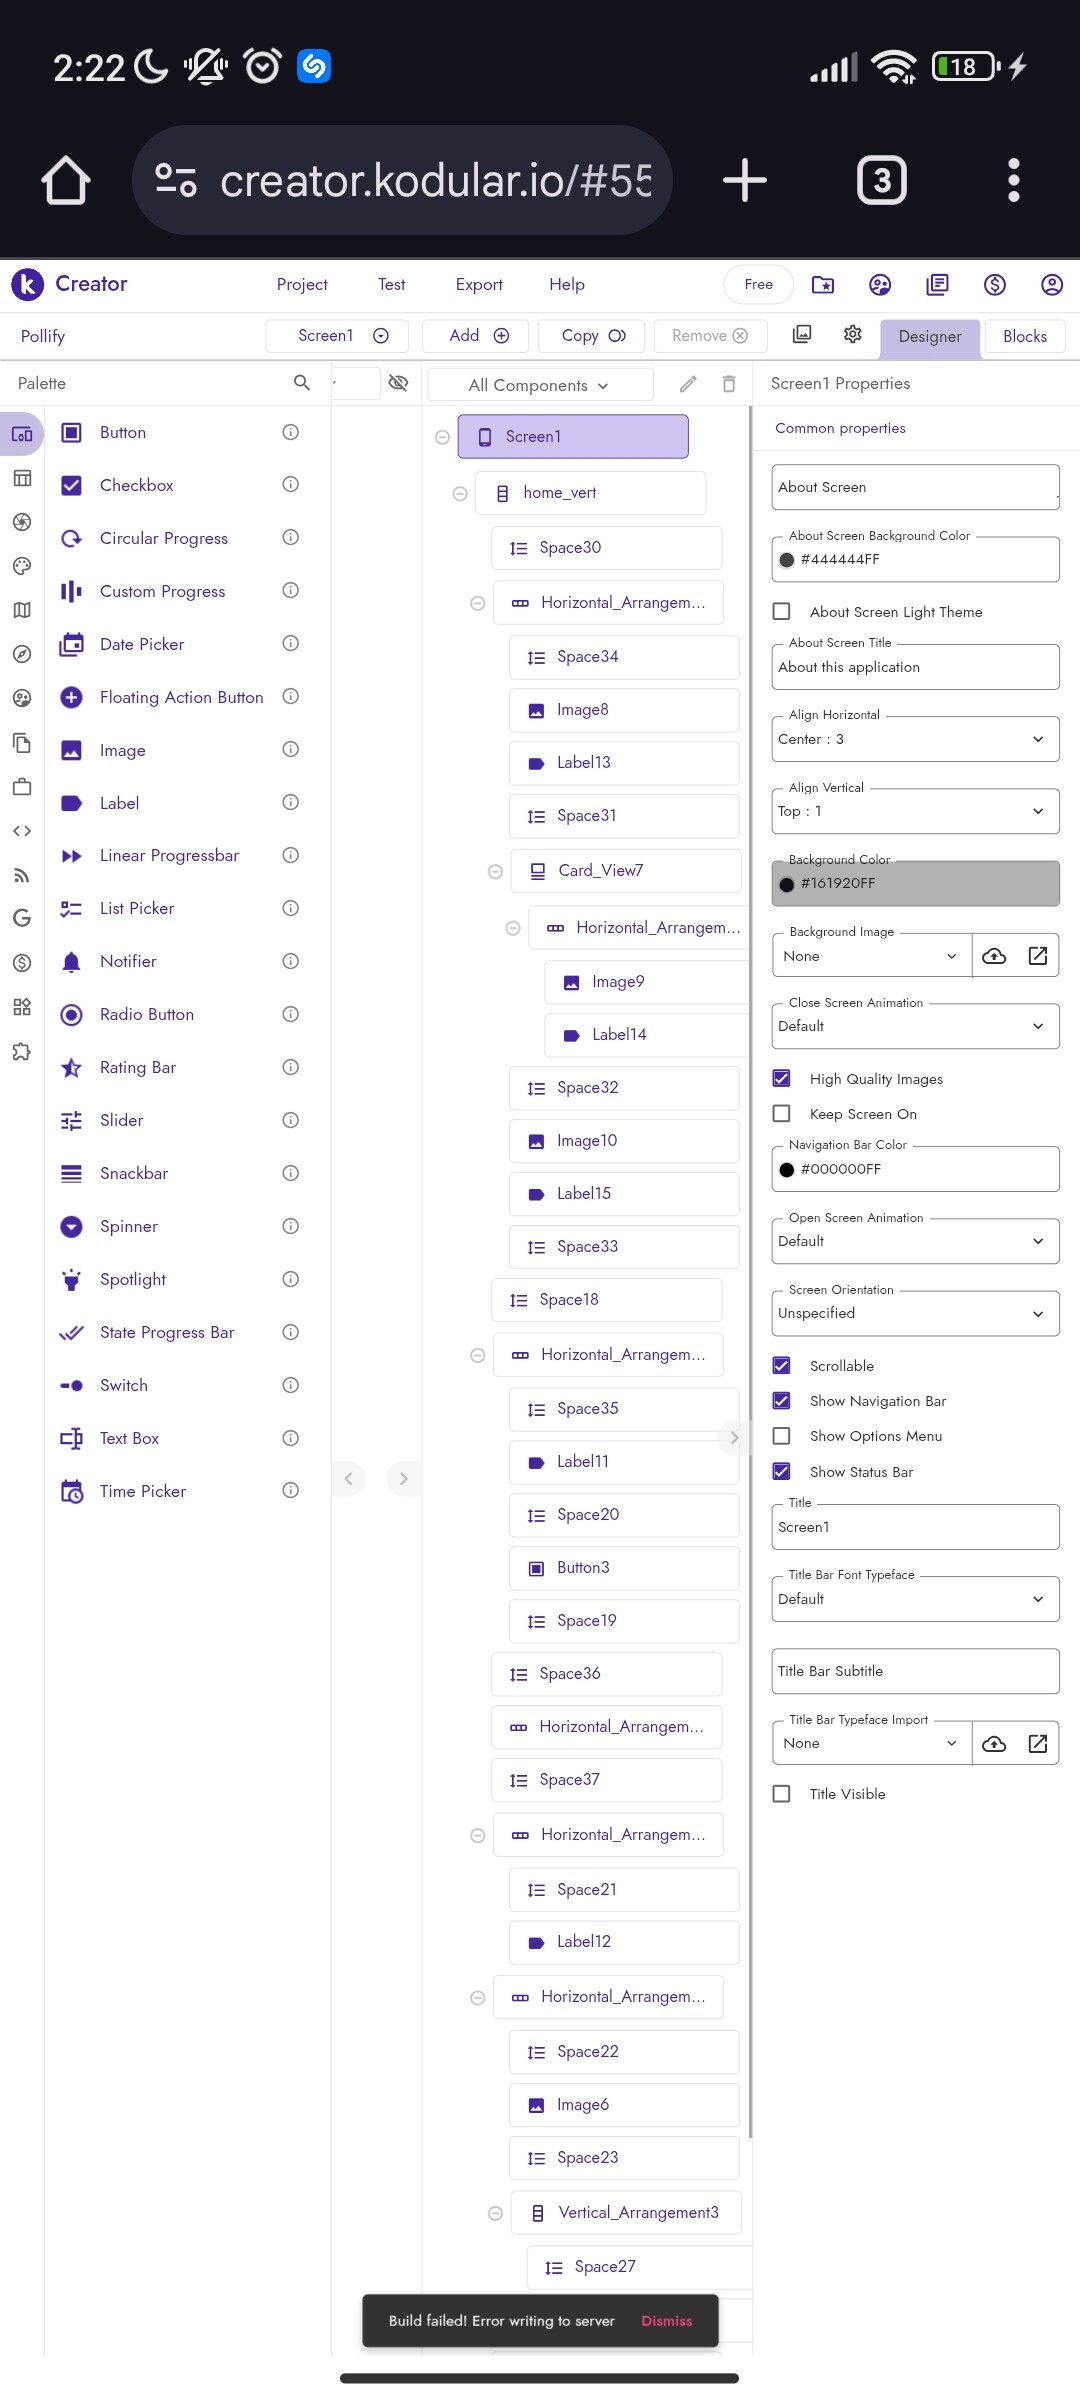Open background image in external link icon
Screen dimensions: 1080x2400
[x=1038, y=956]
